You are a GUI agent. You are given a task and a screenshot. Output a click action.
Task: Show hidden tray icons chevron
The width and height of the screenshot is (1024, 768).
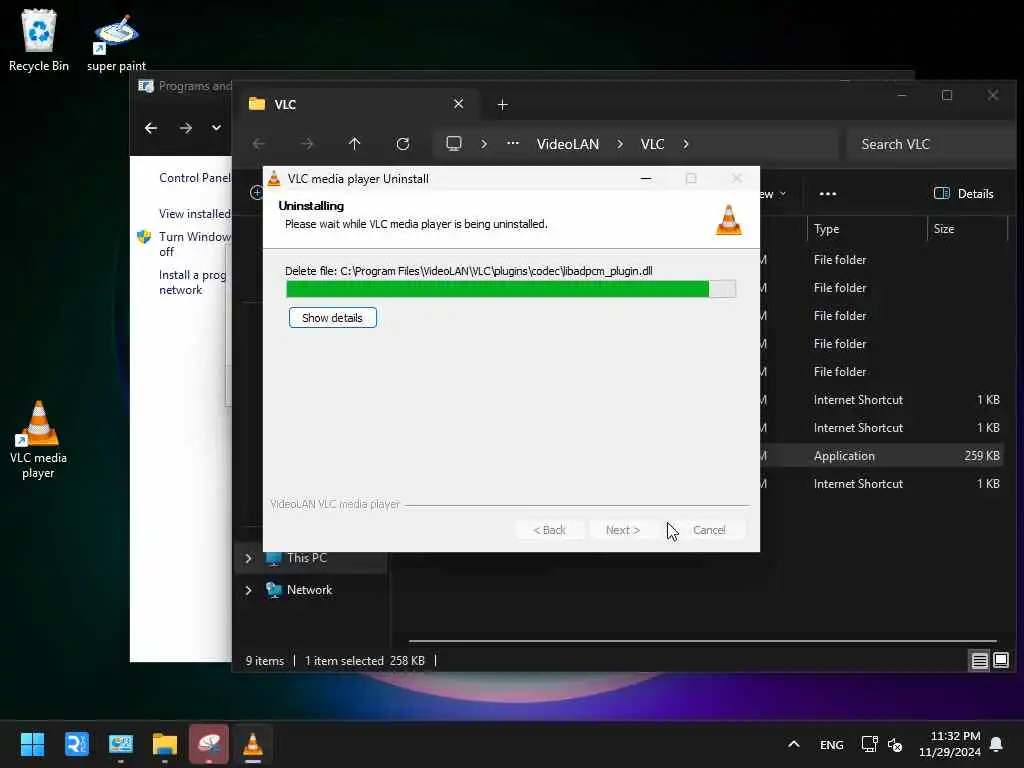(x=793, y=744)
